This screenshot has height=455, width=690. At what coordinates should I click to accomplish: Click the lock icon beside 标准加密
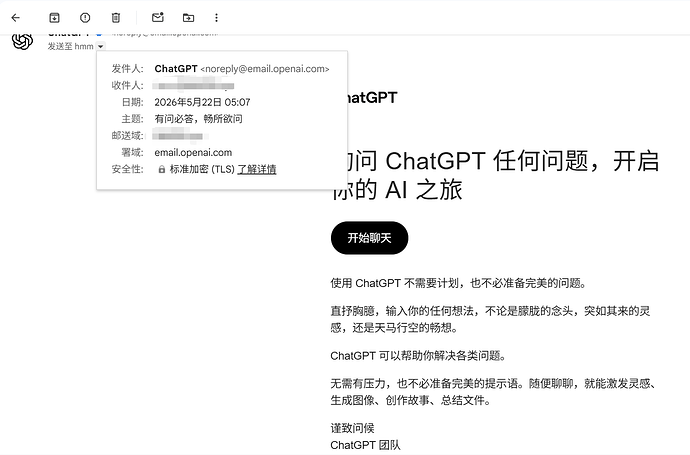click(161, 169)
